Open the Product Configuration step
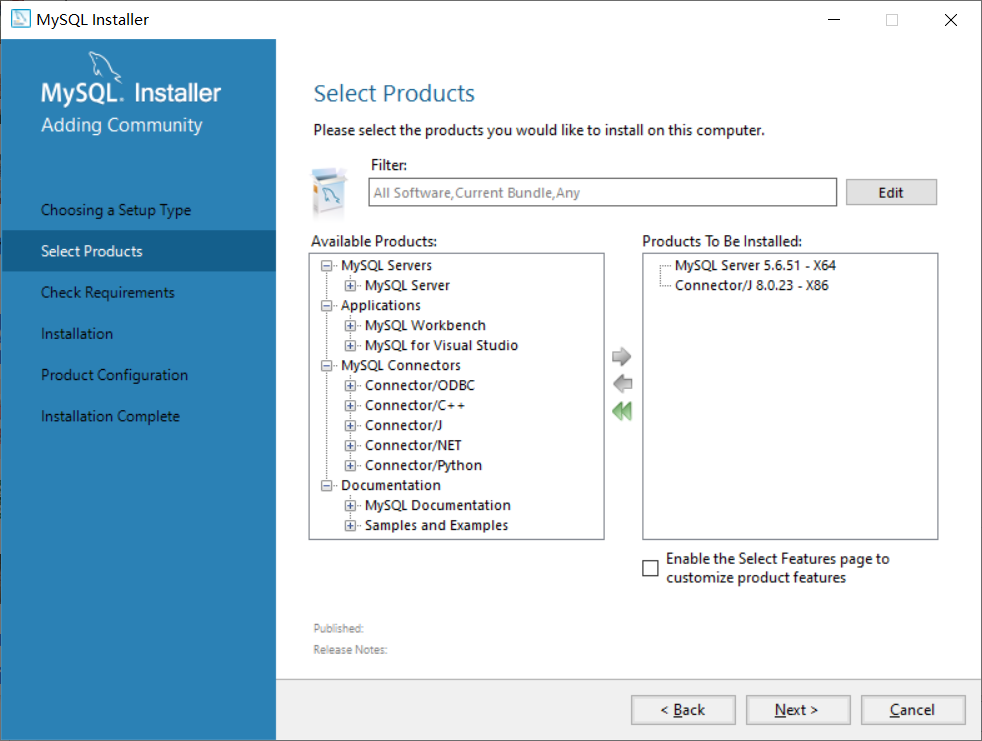The image size is (982, 741). [115, 375]
